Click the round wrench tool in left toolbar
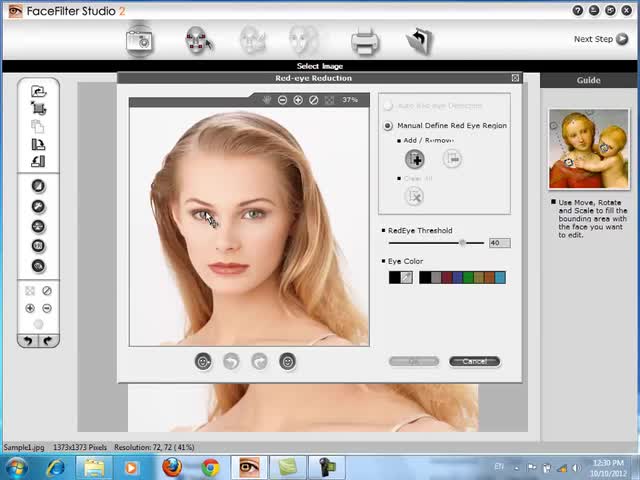 pos(38,207)
